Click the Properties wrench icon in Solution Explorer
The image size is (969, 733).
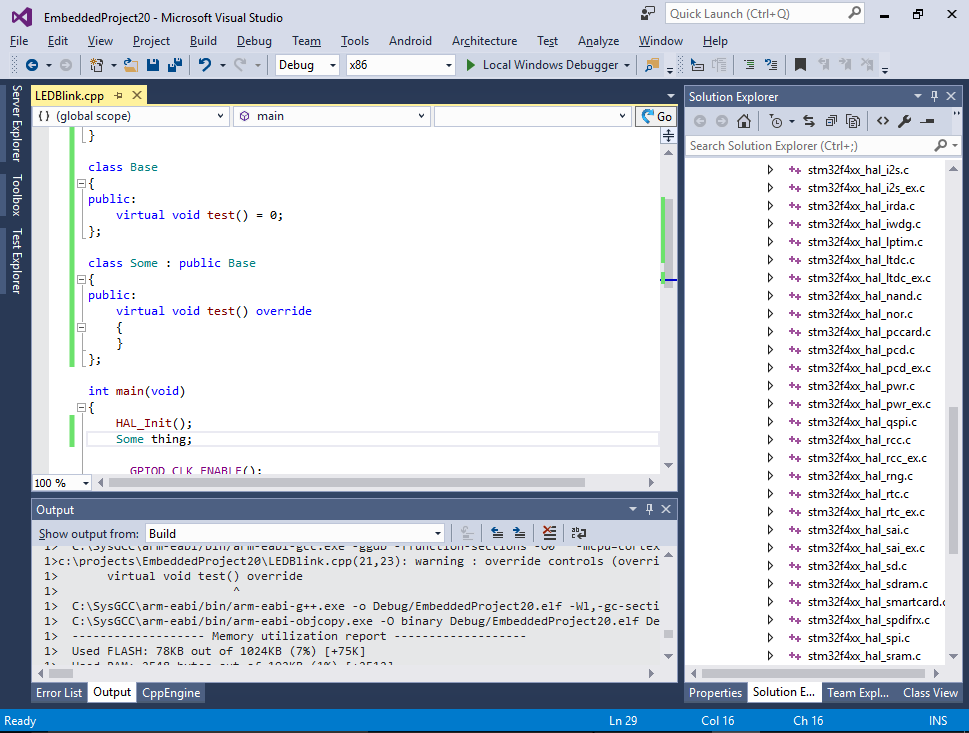coord(905,121)
